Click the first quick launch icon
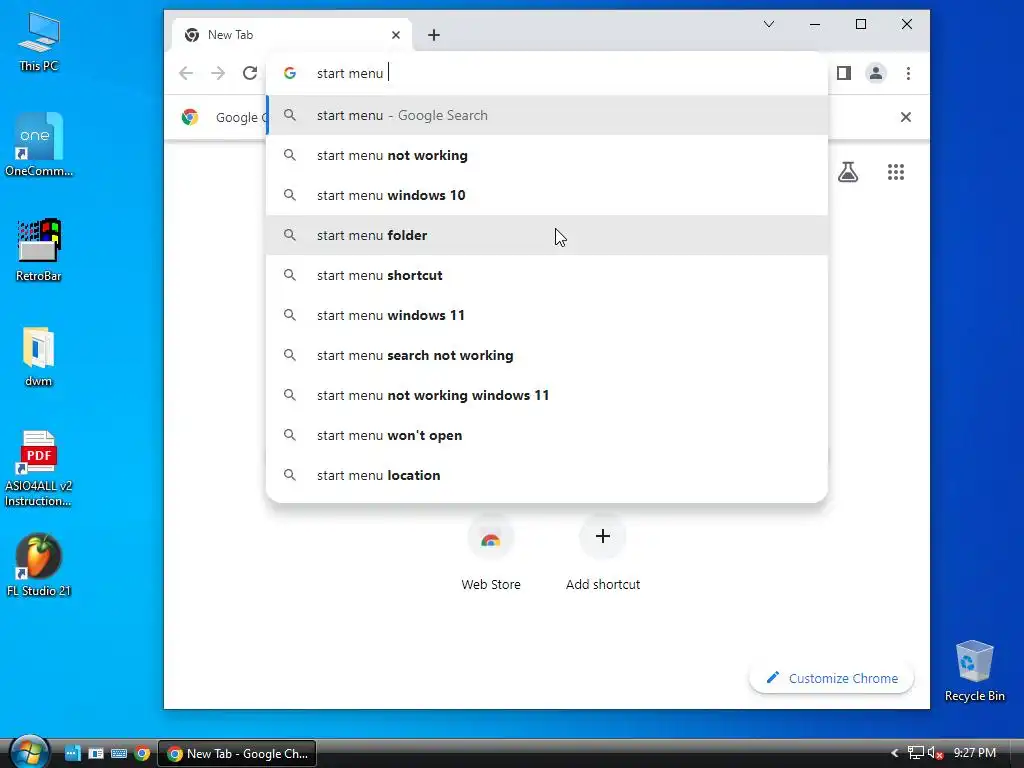Viewport: 1024px width, 768px height. tap(72, 754)
